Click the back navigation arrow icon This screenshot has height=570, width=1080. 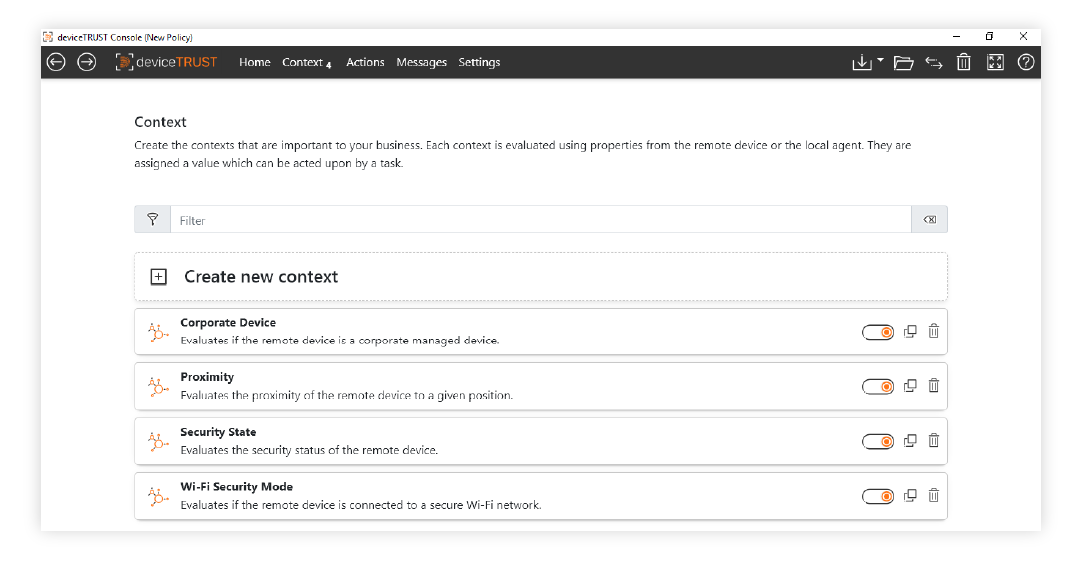tap(56, 62)
